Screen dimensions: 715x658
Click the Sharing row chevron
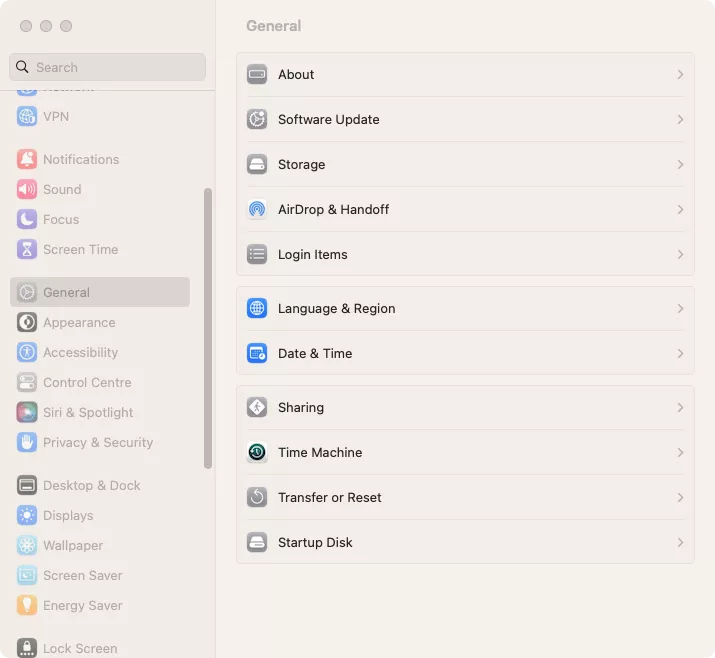[680, 407]
